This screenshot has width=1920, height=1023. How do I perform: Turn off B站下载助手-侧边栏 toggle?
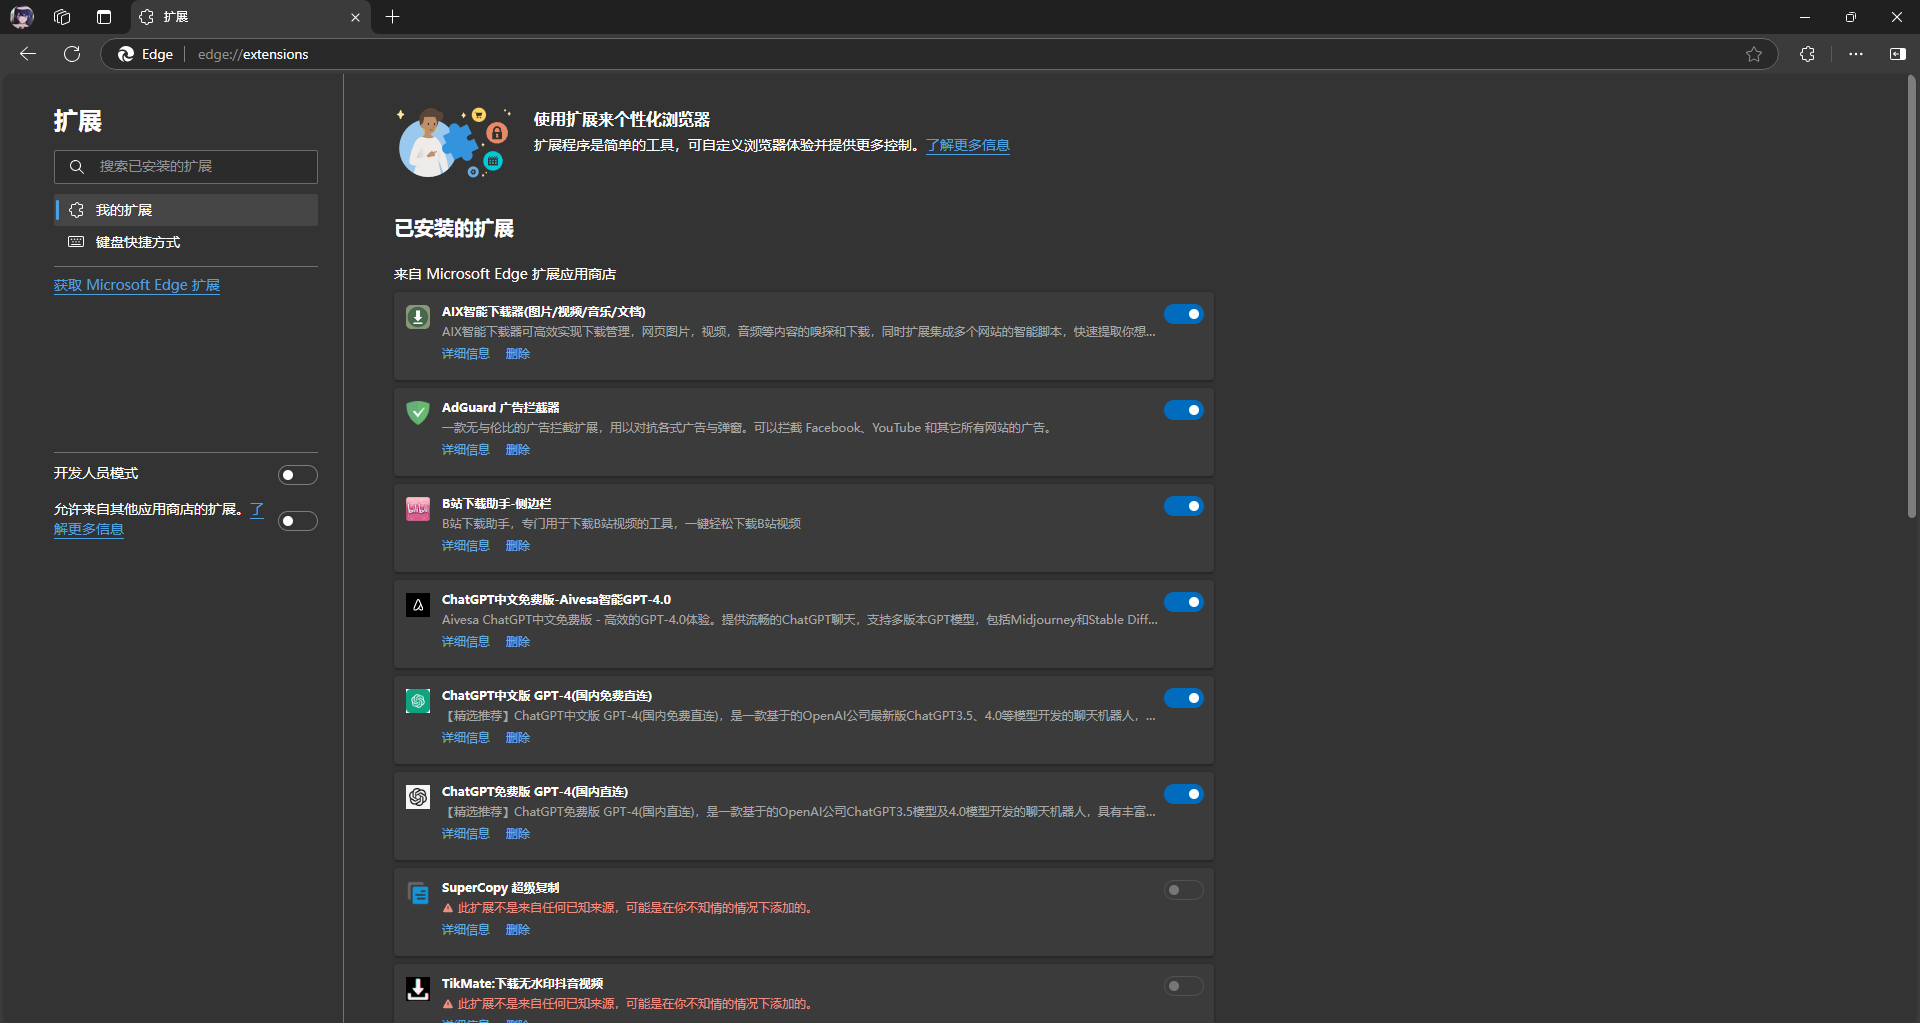click(x=1183, y=506)
